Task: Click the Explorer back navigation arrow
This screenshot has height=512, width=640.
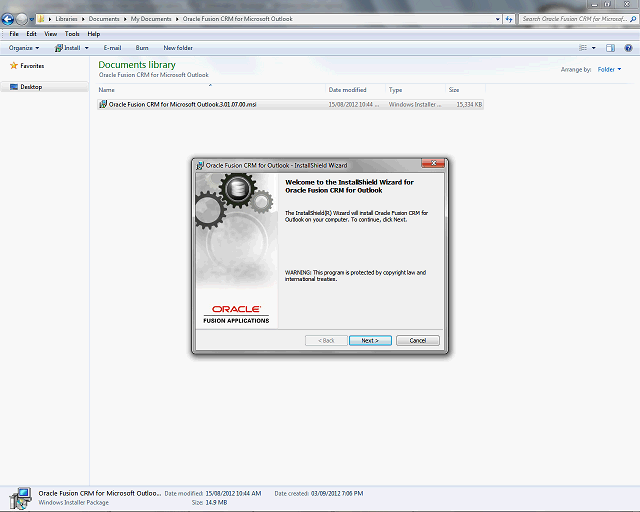Action: 8,19
